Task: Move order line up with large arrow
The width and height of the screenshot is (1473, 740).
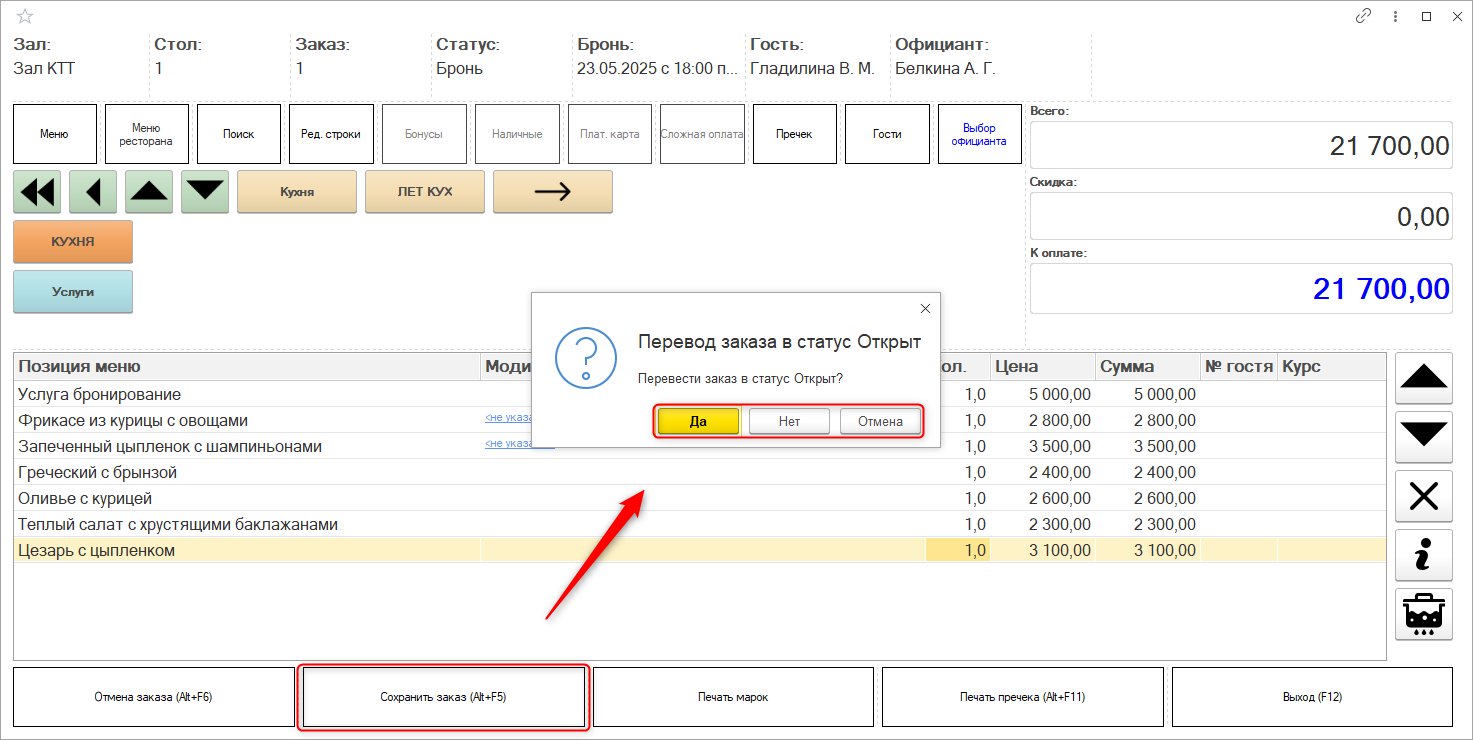Action: pyautogui.click(x=1424, y=378)
